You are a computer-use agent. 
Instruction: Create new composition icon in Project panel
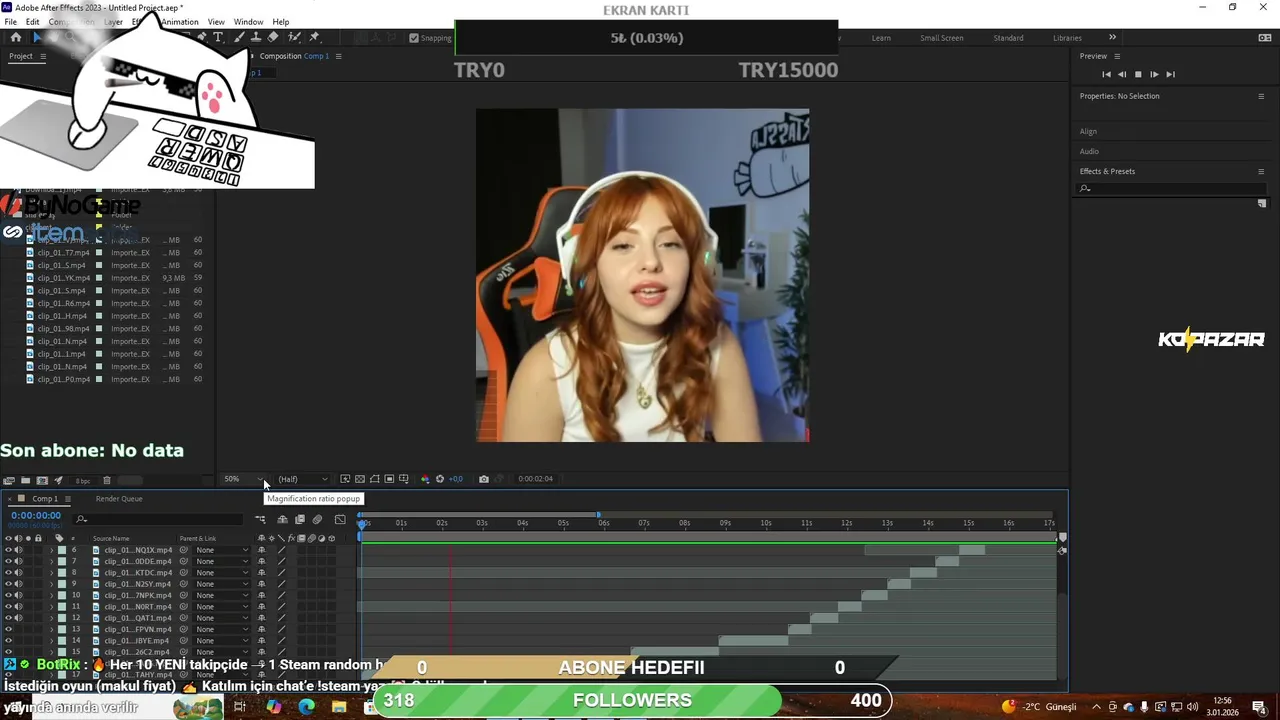point(42,480)
